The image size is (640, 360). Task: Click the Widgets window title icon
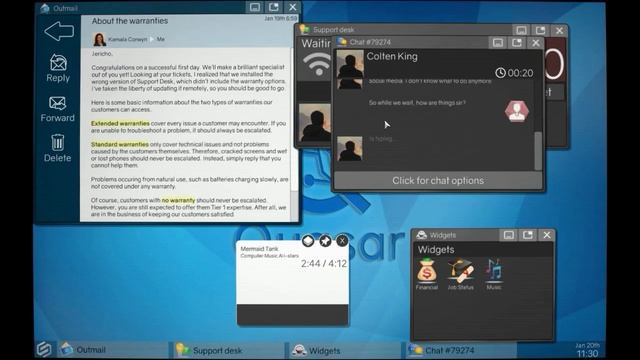[x=421, y=235]
